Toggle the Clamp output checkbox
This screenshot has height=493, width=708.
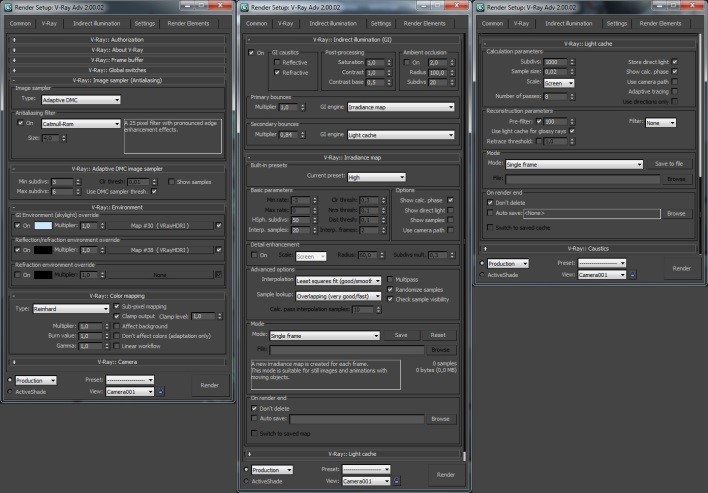click(x=116, y=316)
